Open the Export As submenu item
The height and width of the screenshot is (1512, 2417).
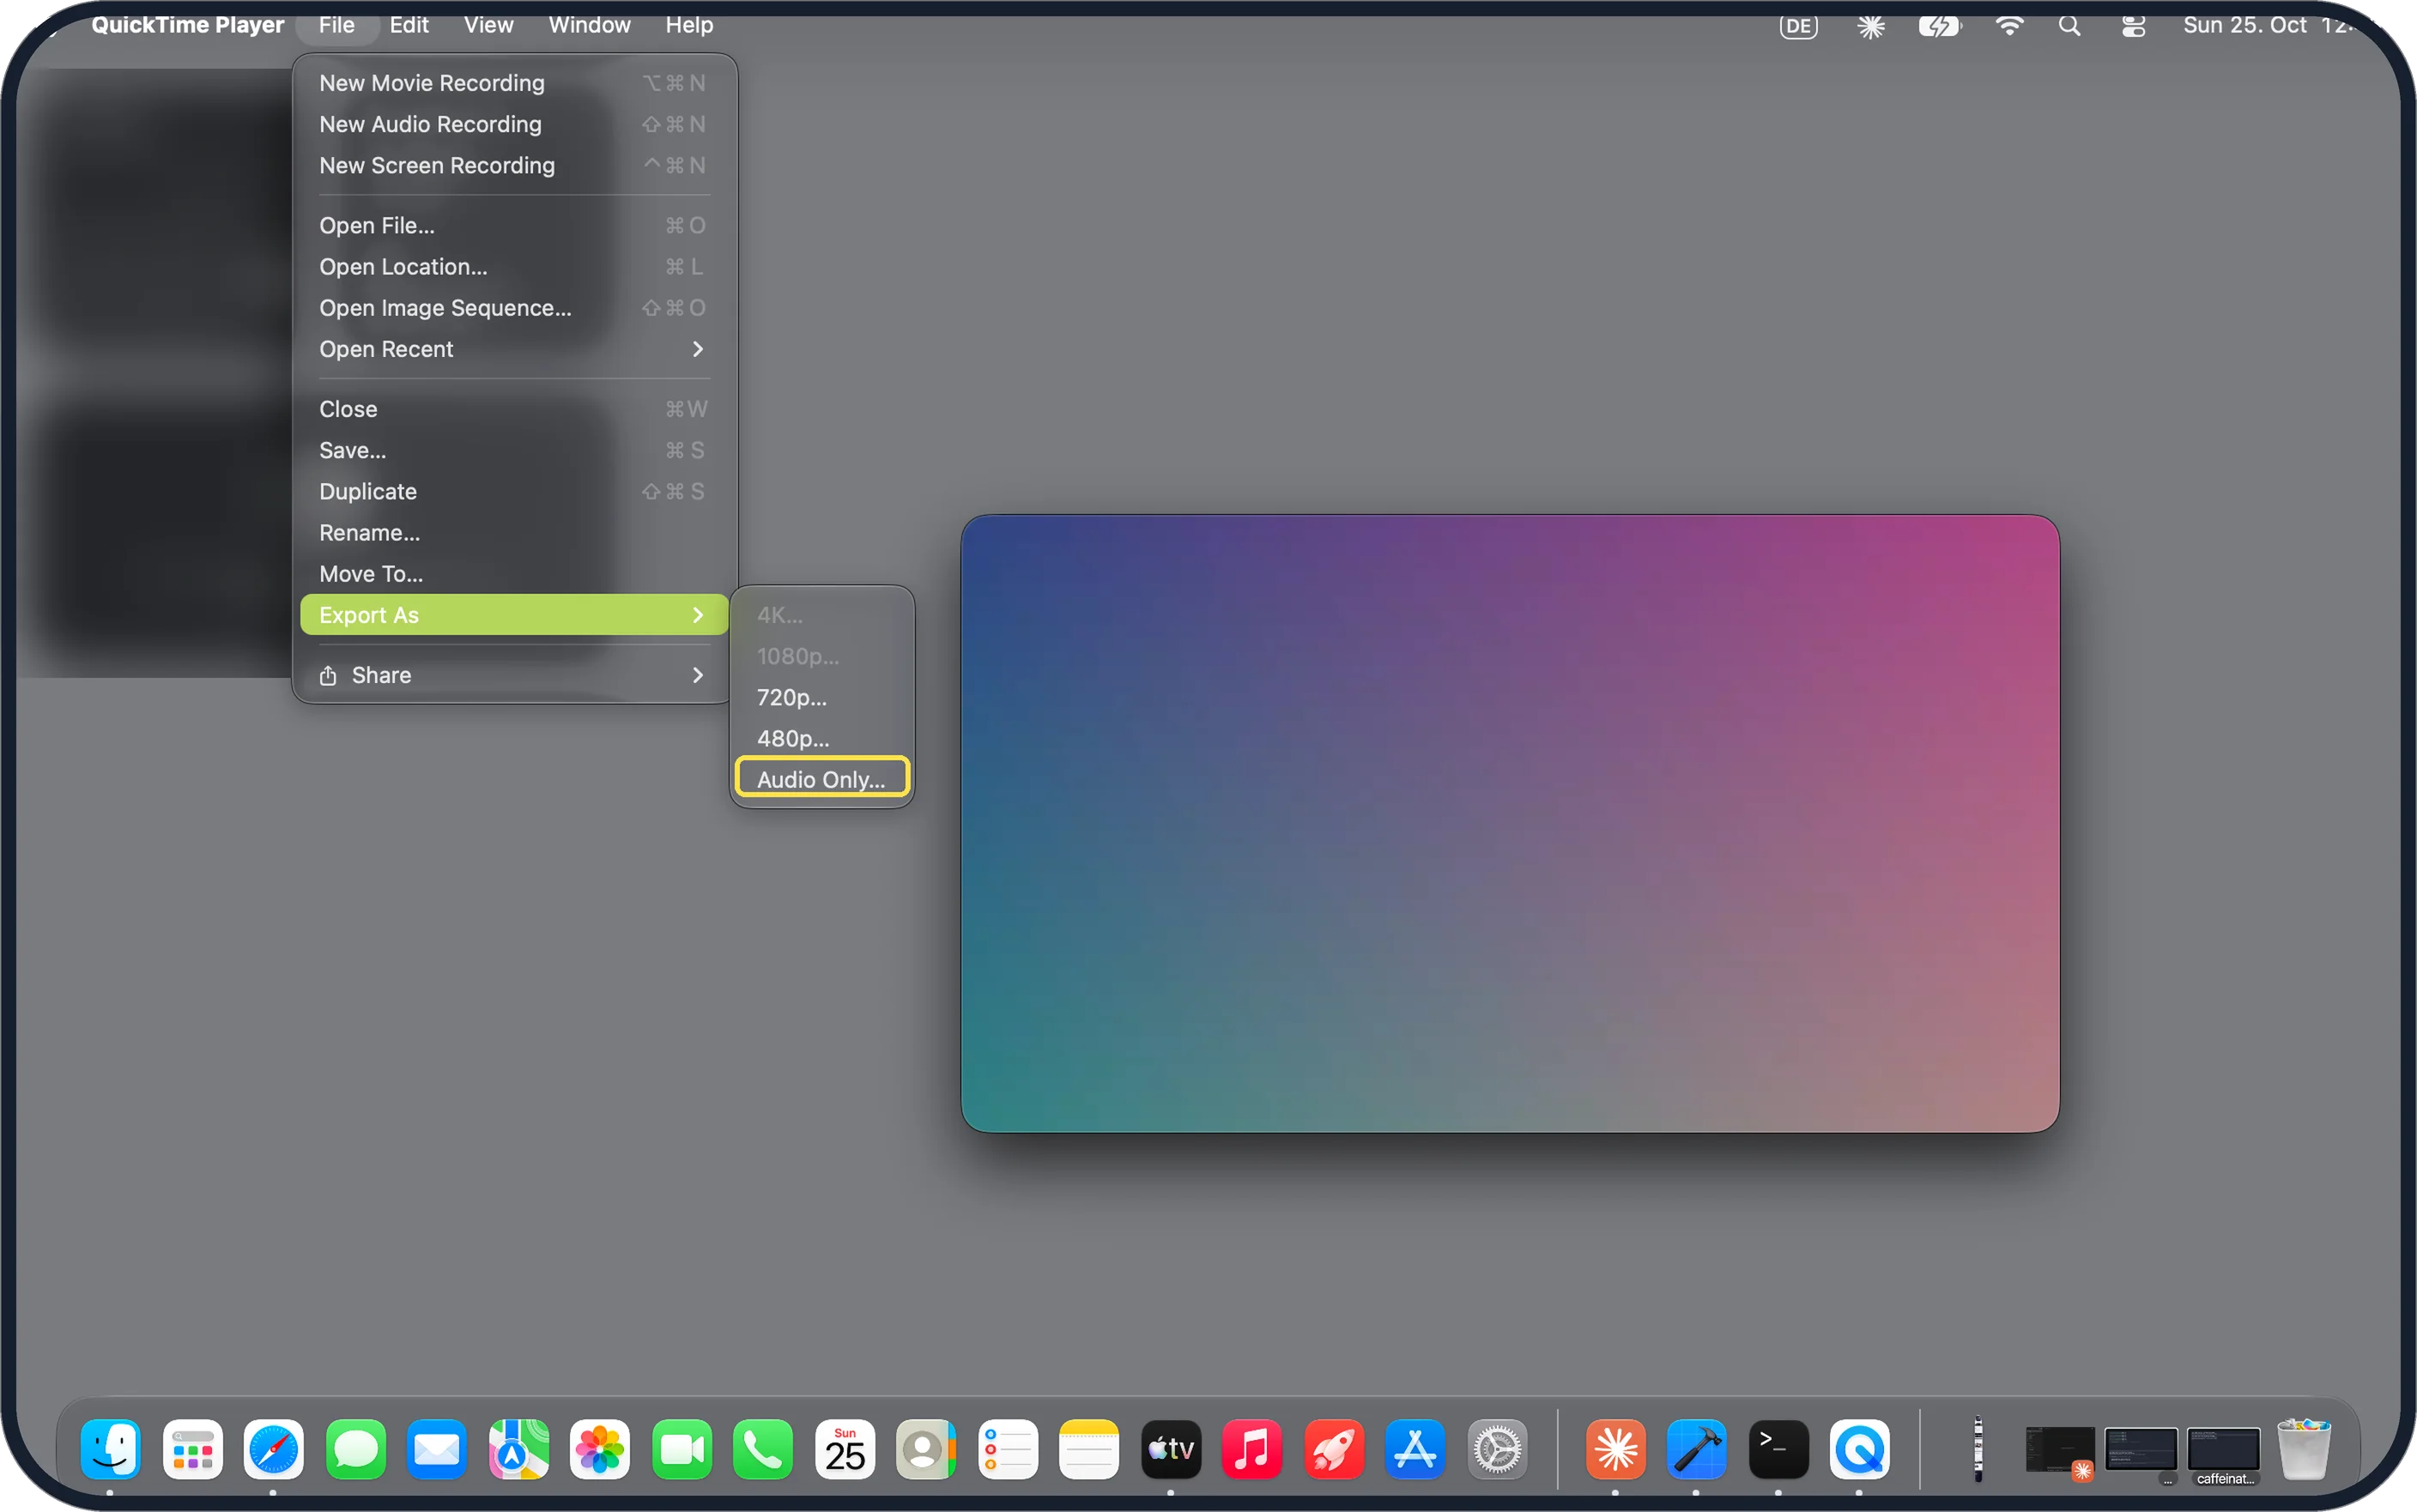tap(513, 615)
